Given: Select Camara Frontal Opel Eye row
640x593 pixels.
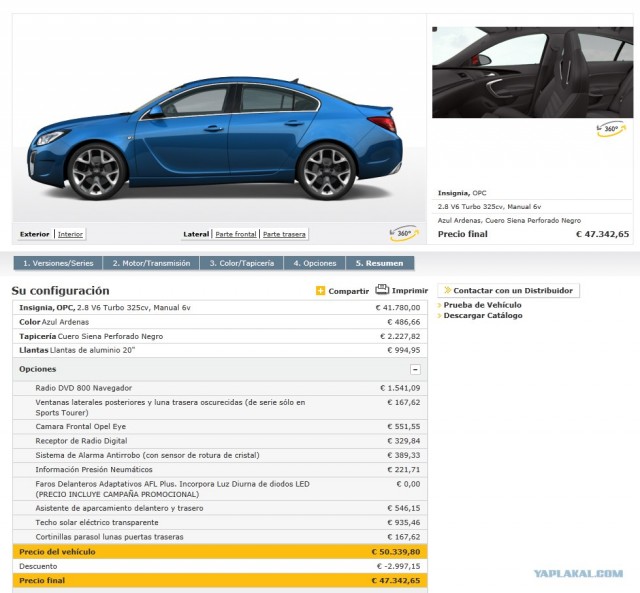Looking at the screenshot, I should click(220, 426).
